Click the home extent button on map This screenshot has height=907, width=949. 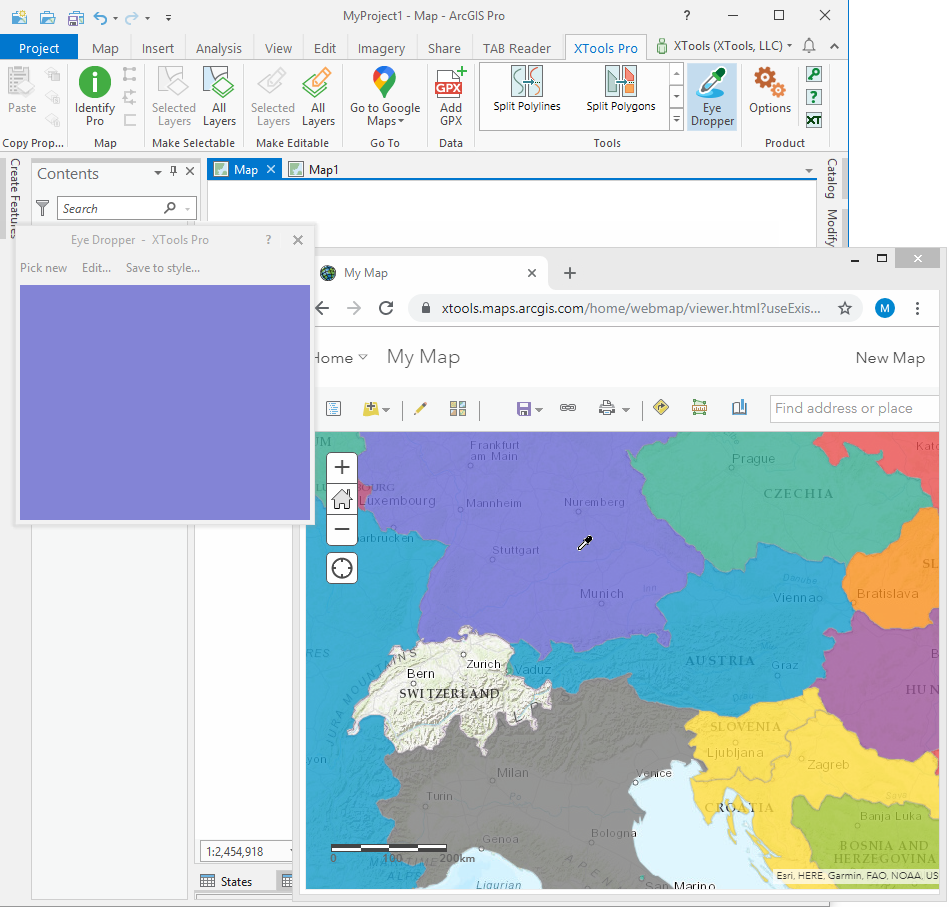342,498
